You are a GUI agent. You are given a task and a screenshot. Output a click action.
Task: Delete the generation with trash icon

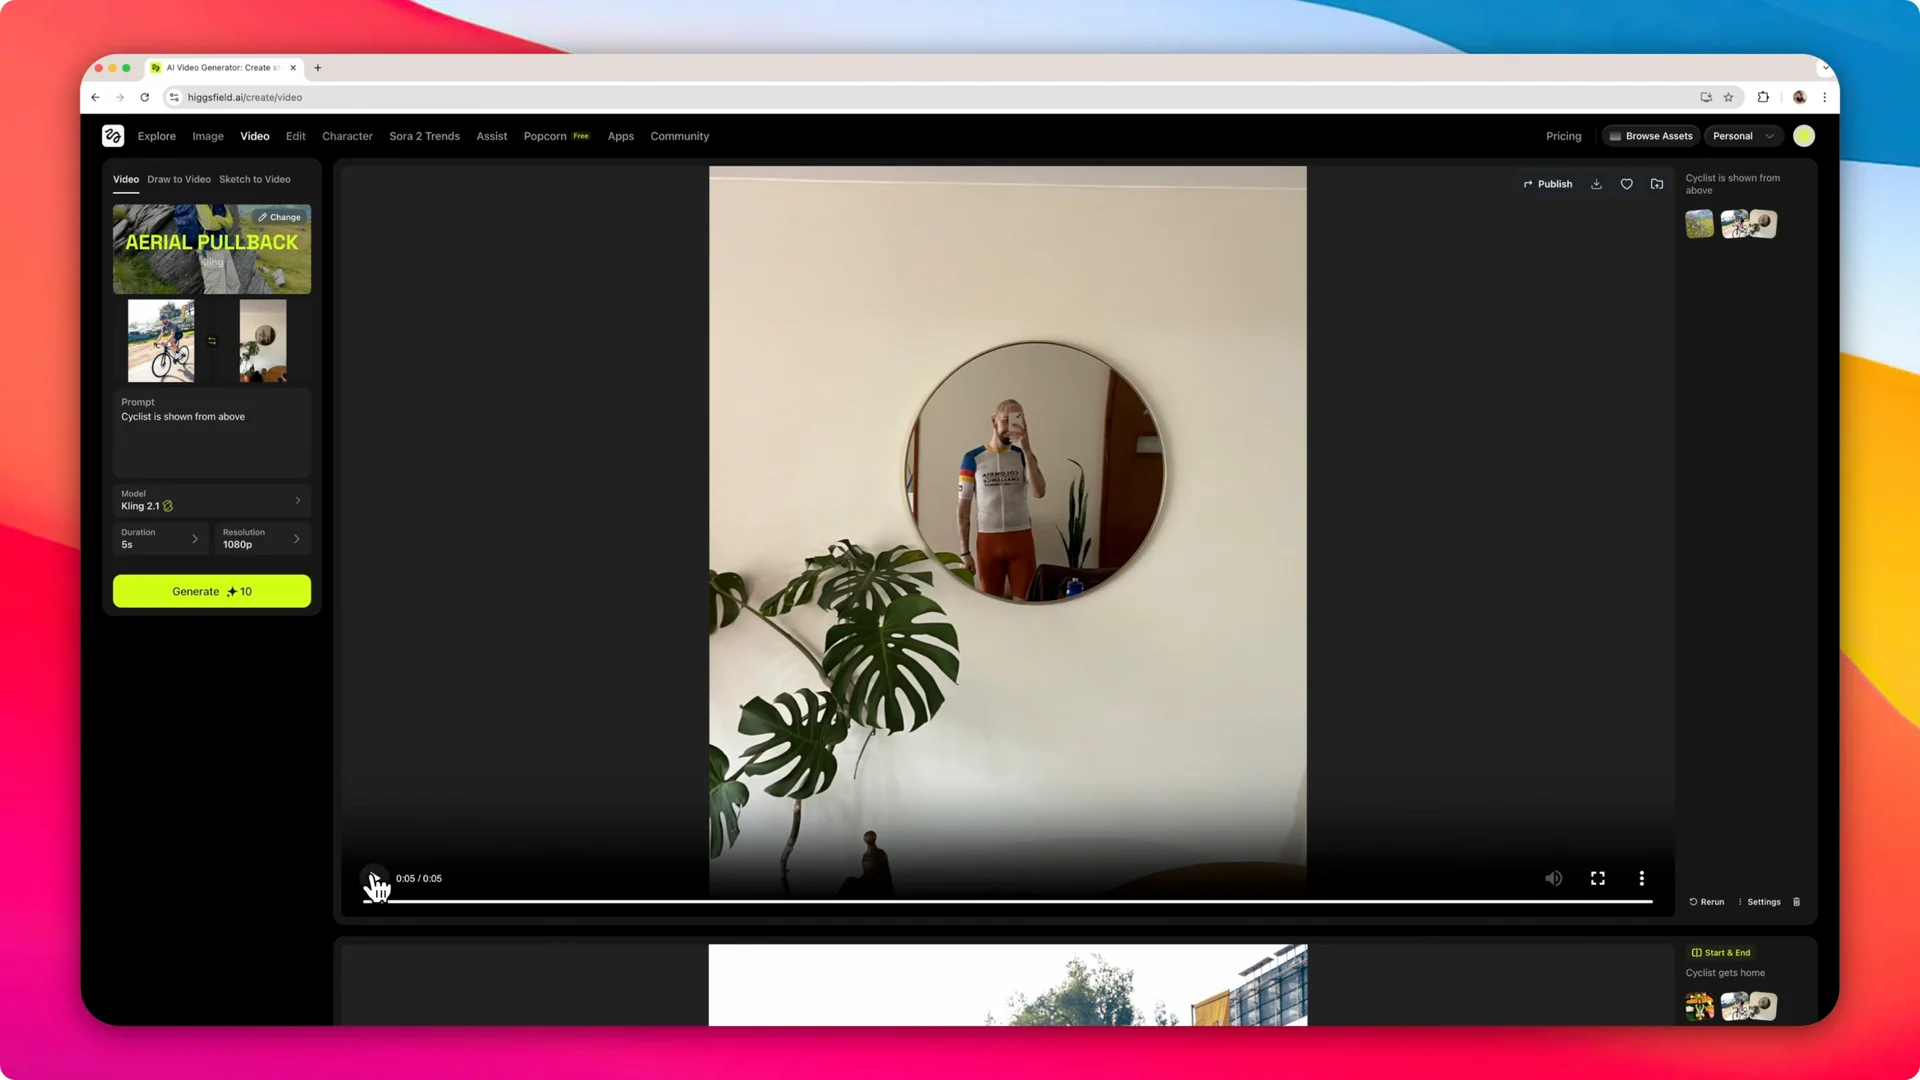(1796, 901)
